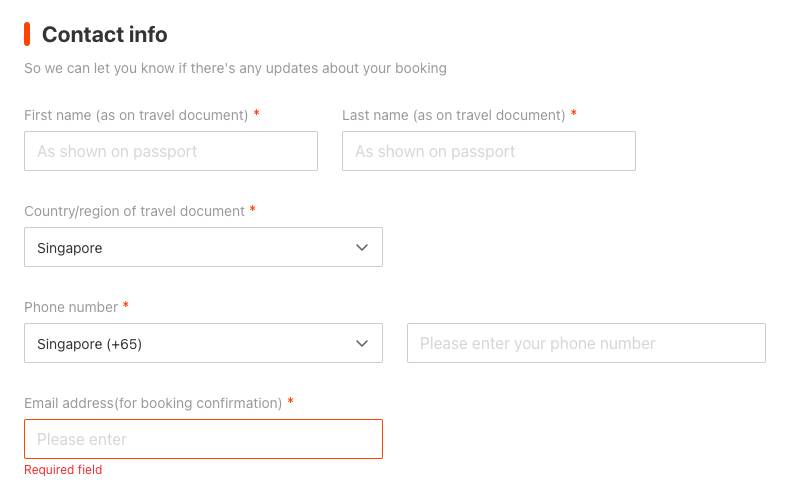
Task: Click the red "Required field" error message
Action: pyautogui.click(x=63, y=470)
